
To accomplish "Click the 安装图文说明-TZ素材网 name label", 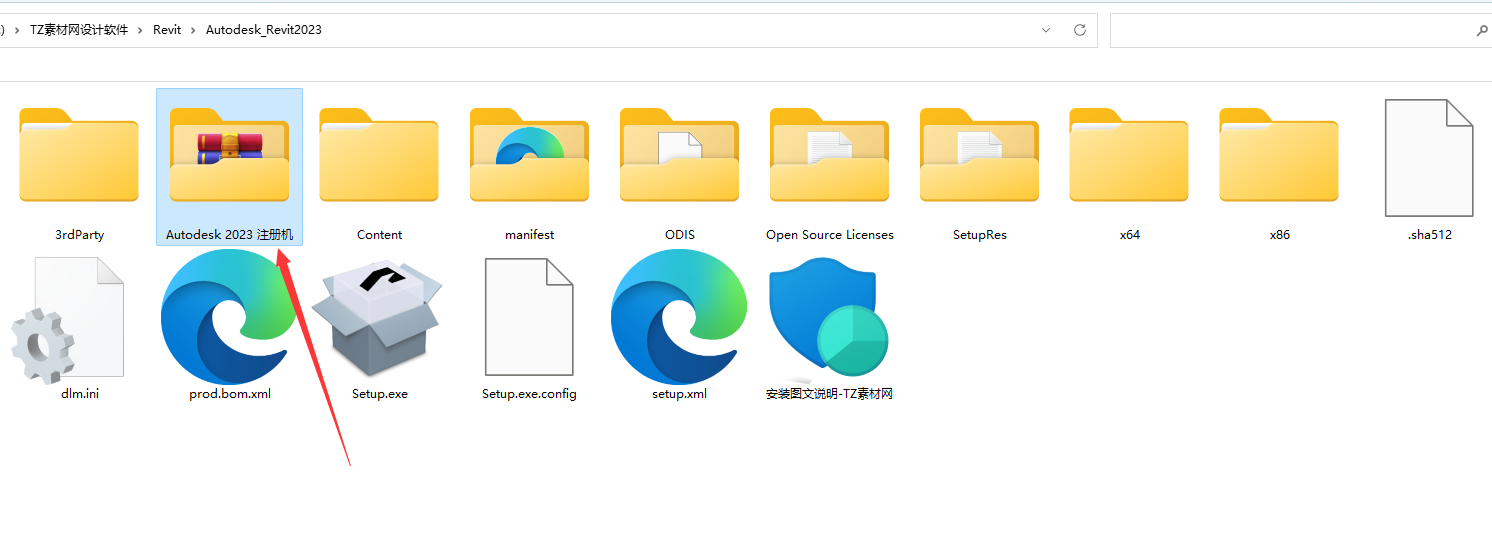I will pos(829,394).
